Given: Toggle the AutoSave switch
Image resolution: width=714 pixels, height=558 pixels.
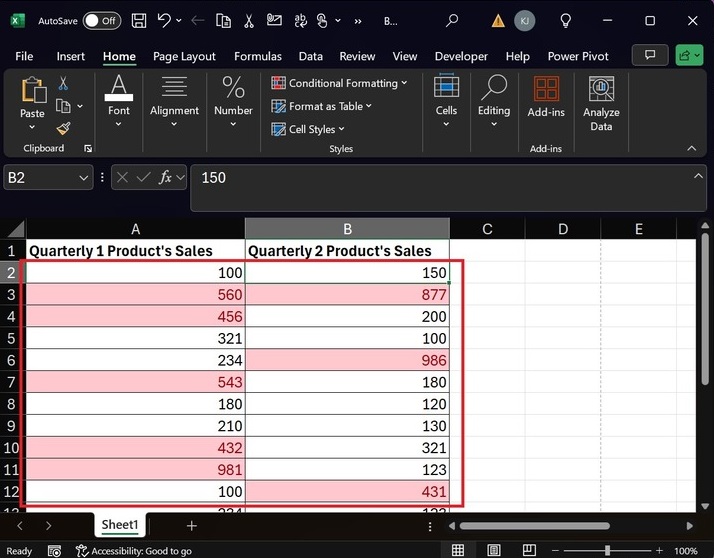Looking at the screenshot, I should pos(101,20).
